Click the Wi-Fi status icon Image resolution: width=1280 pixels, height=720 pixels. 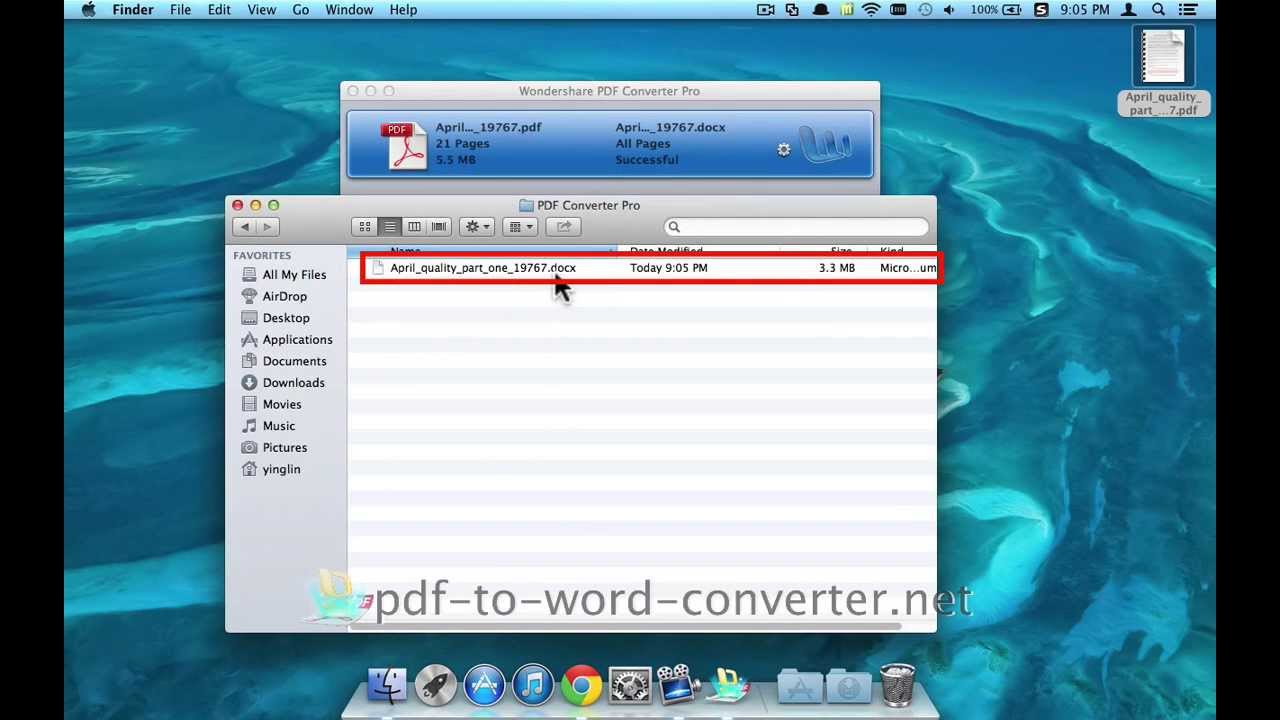click(x=871, y=10)
